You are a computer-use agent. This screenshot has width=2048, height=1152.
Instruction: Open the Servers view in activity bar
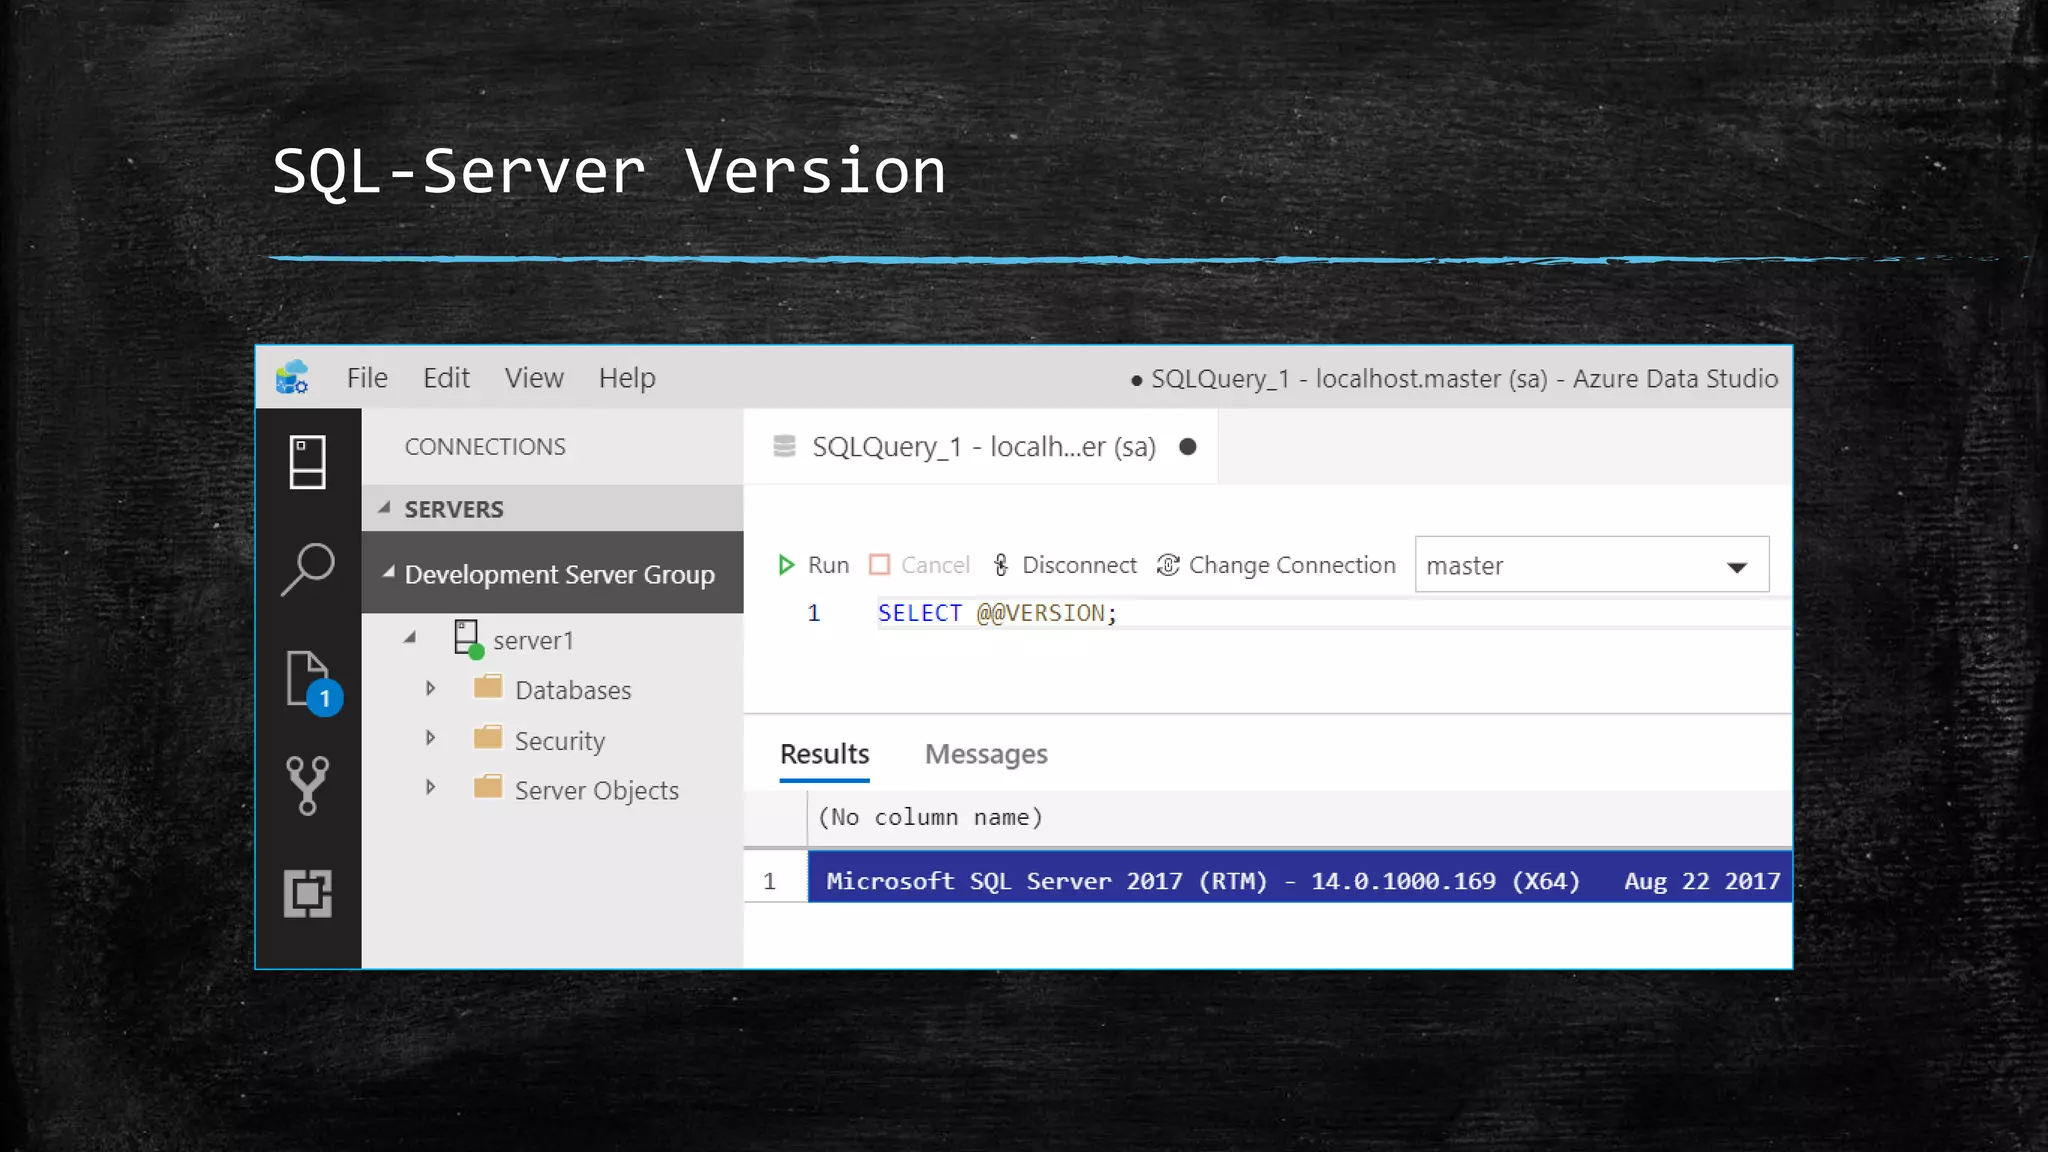pos(308,462)
